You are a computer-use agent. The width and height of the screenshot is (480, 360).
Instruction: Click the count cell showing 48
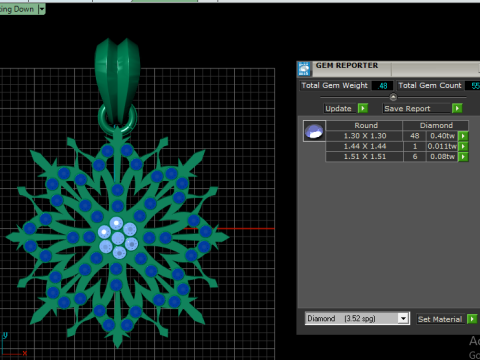point(415,136)
